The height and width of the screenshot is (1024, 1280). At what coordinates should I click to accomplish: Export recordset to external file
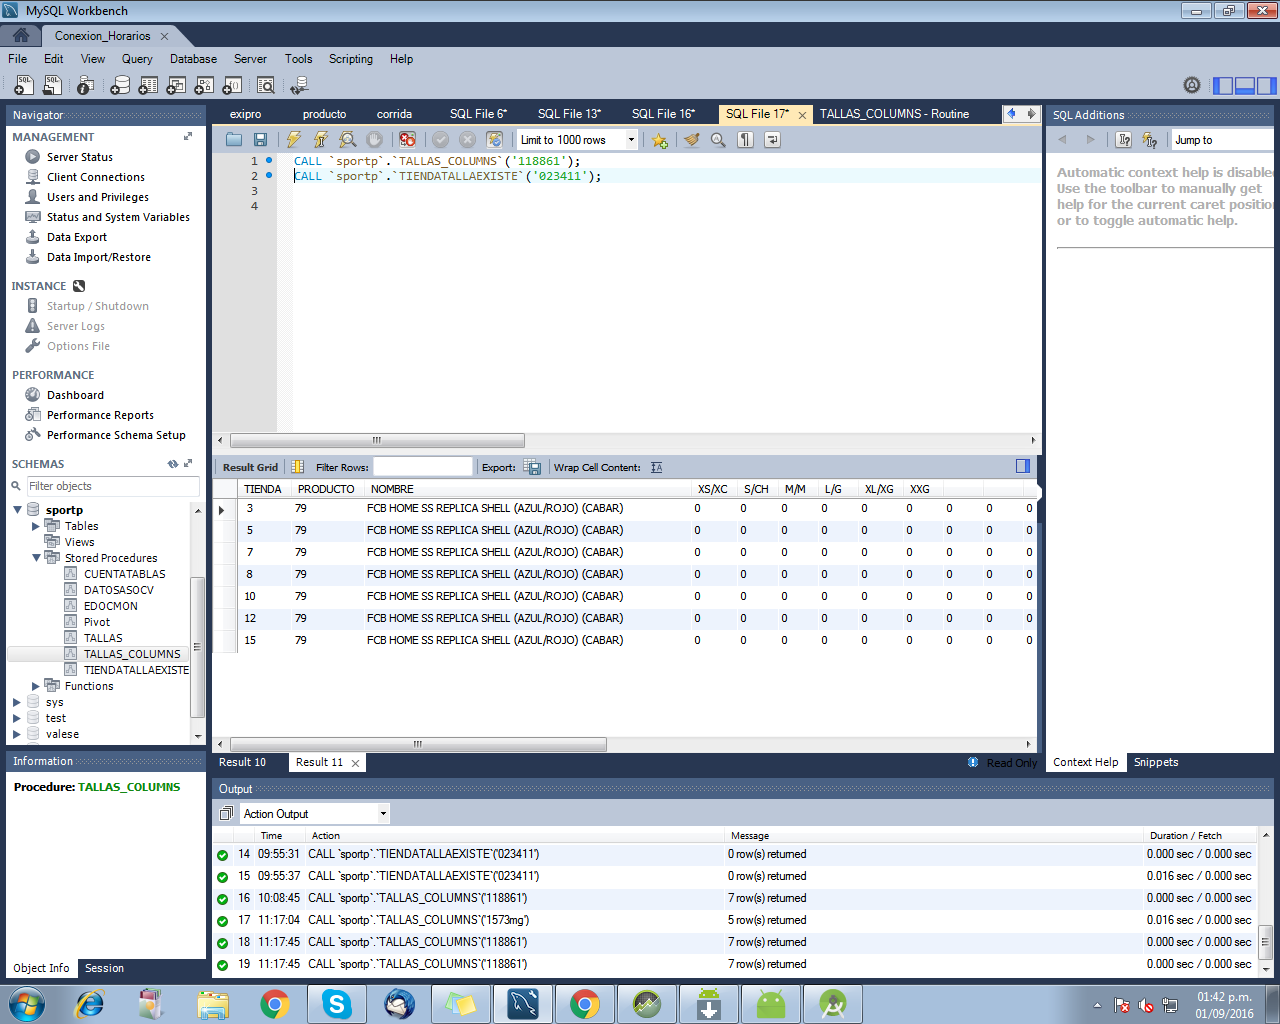(532, 467)
